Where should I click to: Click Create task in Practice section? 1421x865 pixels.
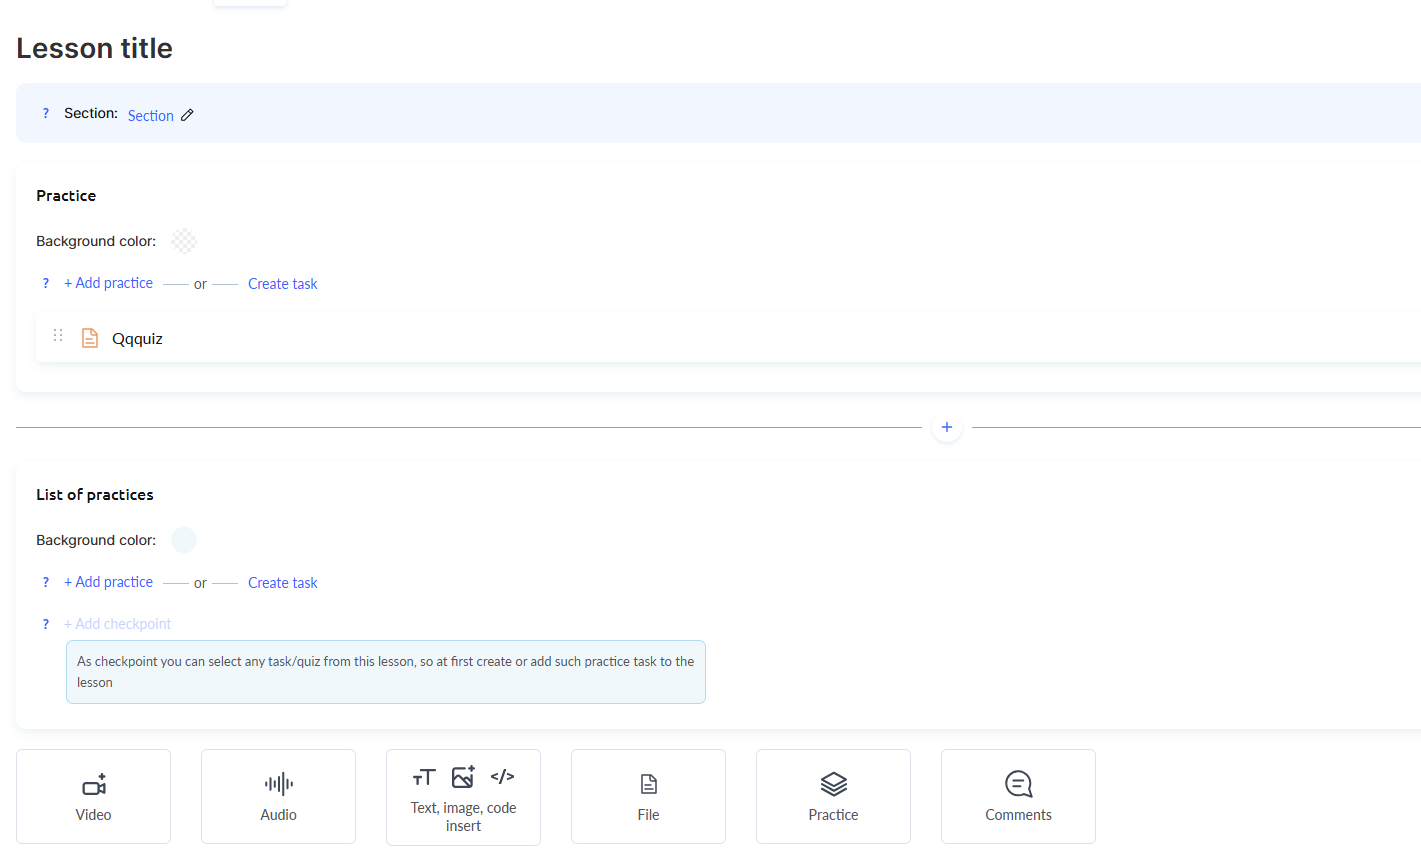(282, 284)
